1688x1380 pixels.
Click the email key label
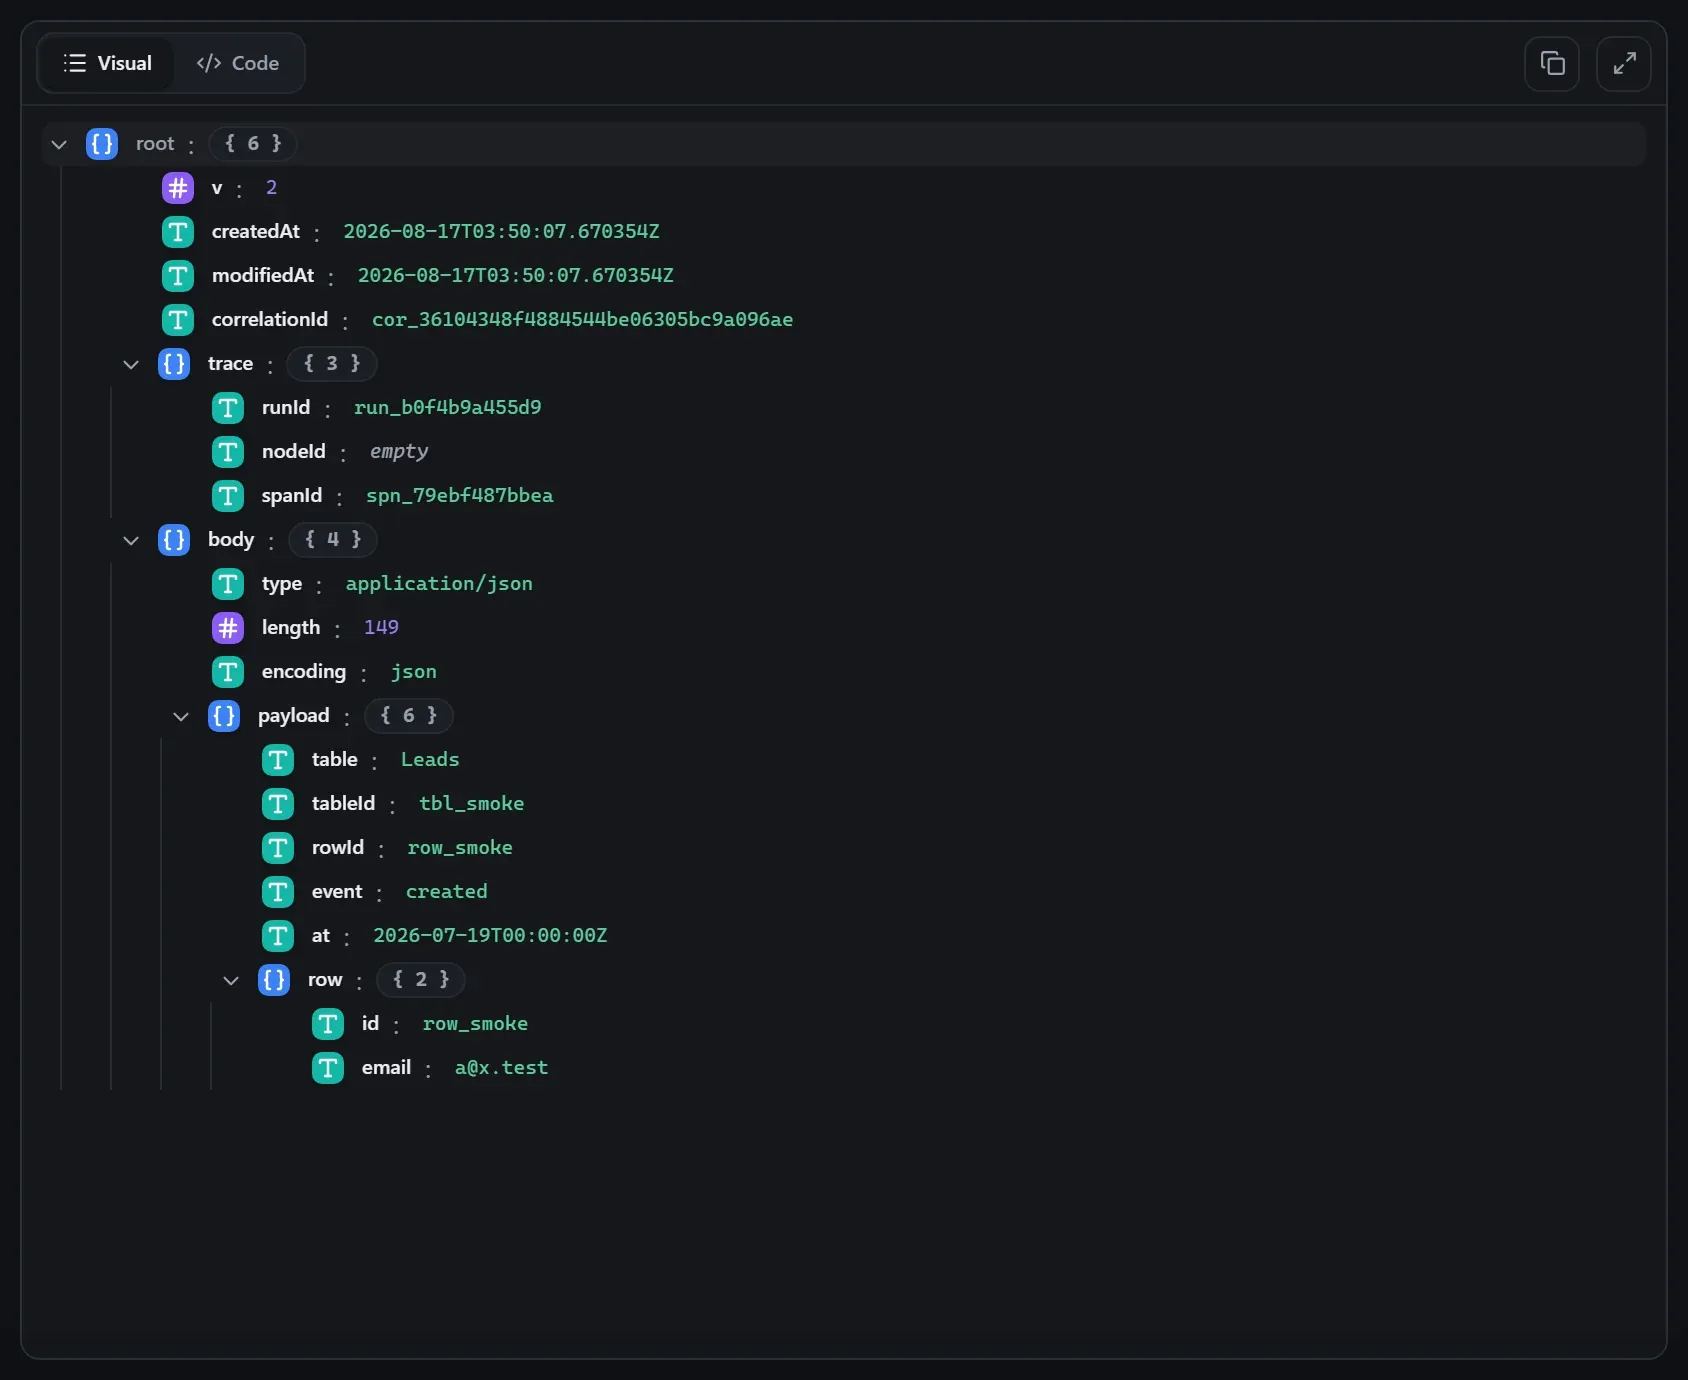pyautogui.click(x=386, y=1068)
